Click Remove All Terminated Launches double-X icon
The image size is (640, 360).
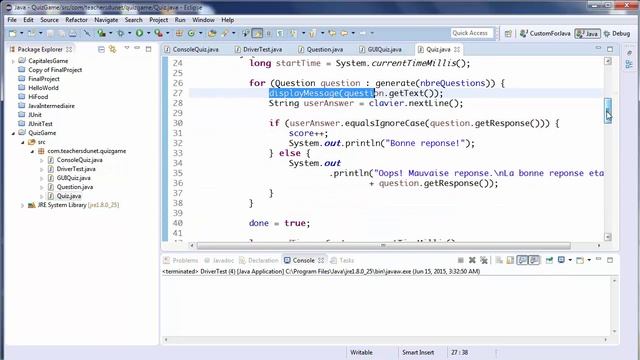tap(484, 260)
